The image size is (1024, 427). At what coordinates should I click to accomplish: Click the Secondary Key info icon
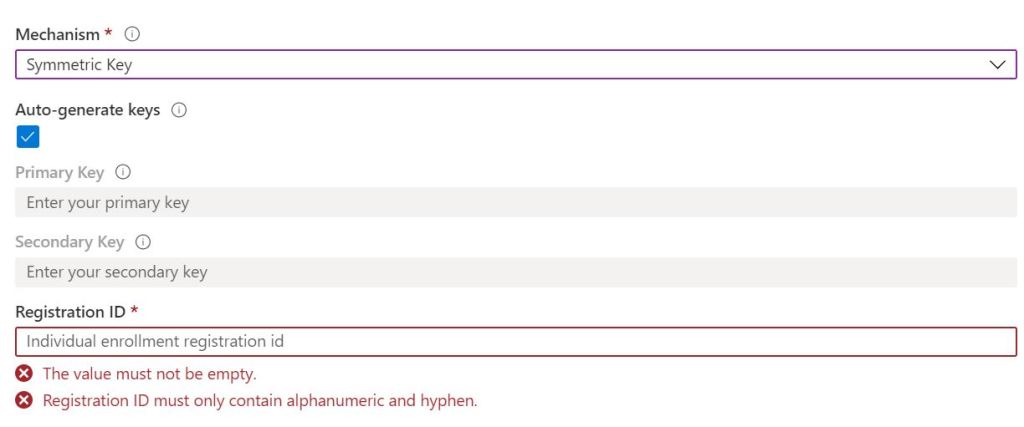click(x=143, y=243)
